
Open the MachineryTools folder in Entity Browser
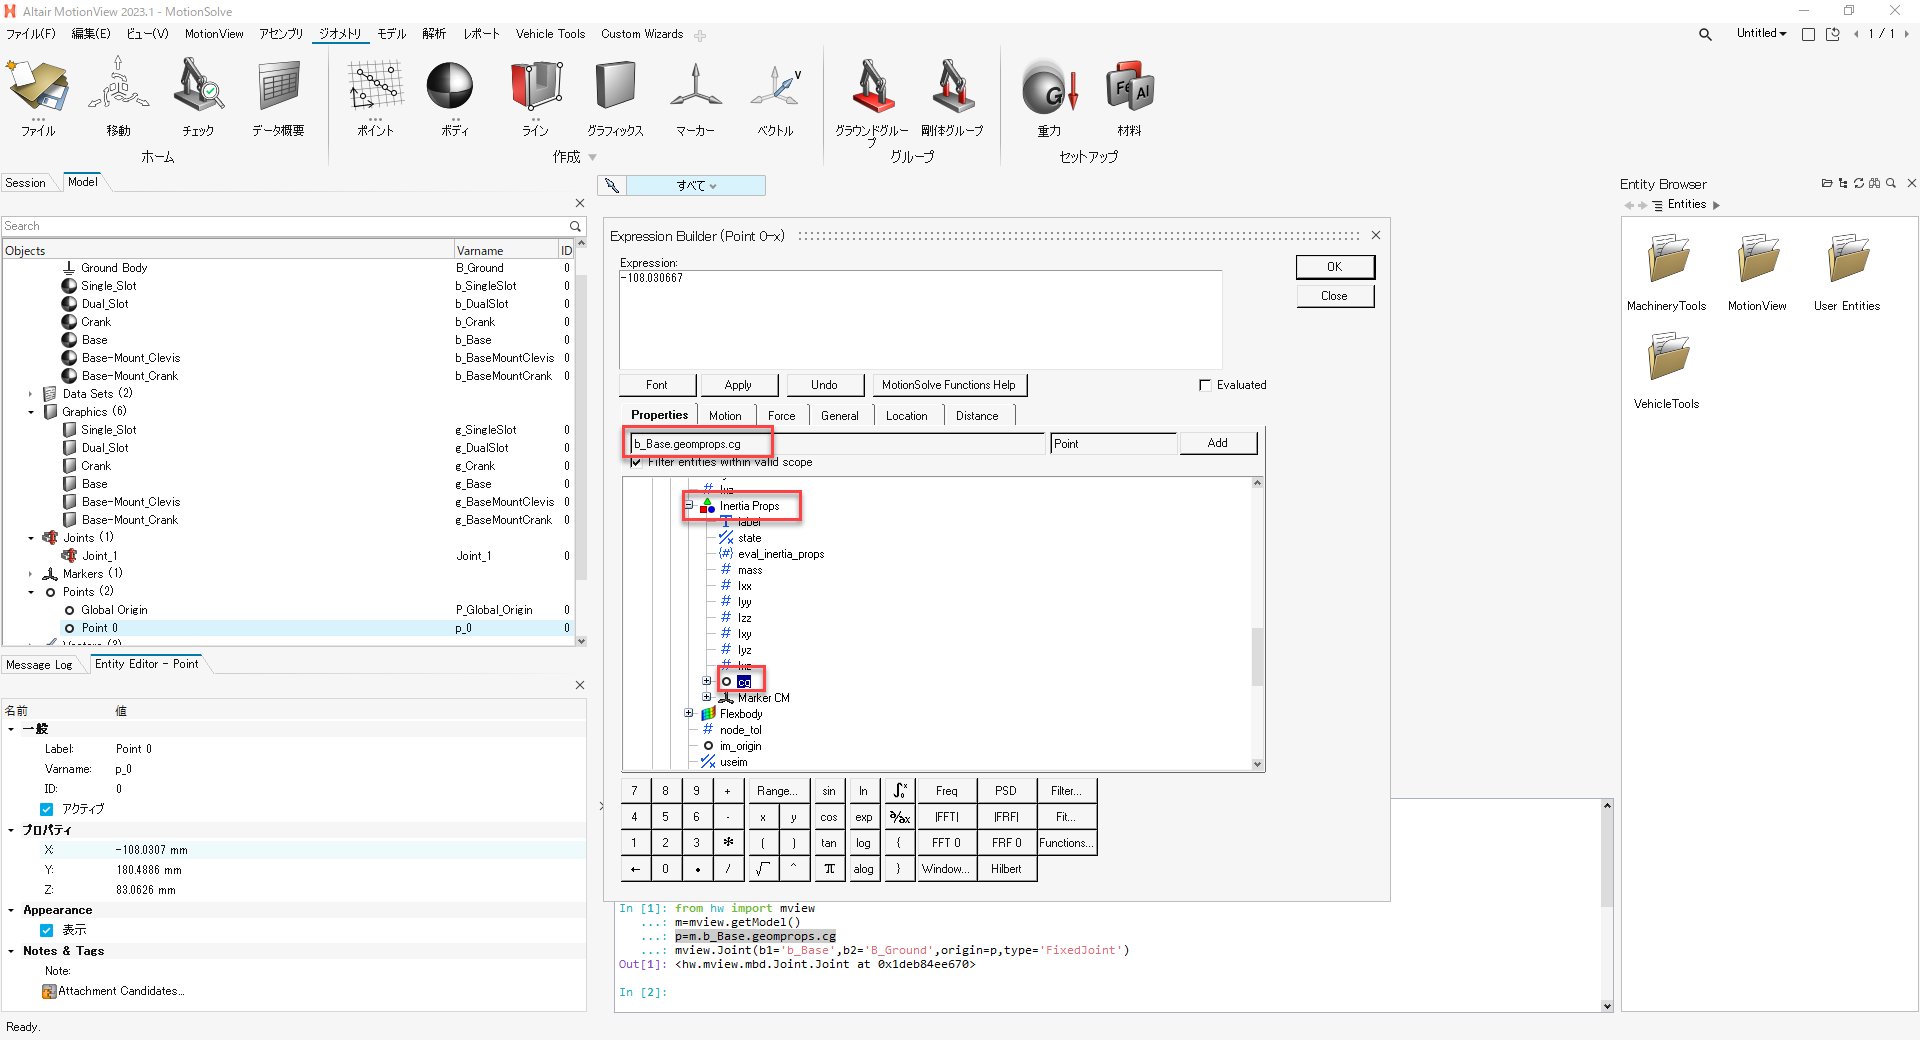click(1667, 272)
